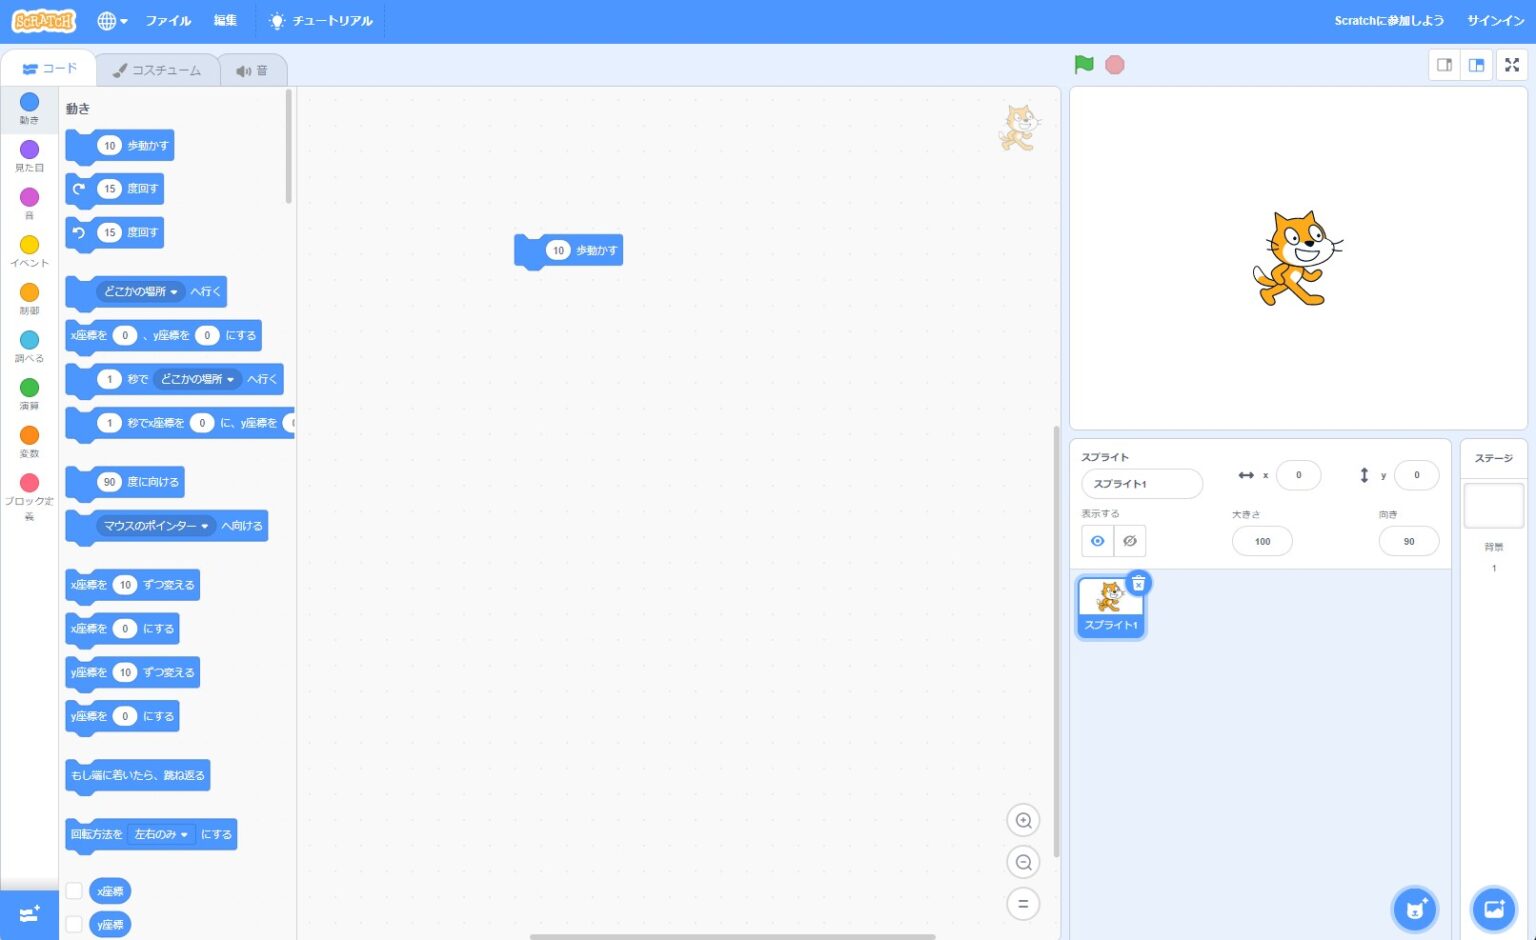Image resolution: width=1536 pixels, height=940 pixels.
Task: Click the green flag to run the project
Action: click(1084, 65)
